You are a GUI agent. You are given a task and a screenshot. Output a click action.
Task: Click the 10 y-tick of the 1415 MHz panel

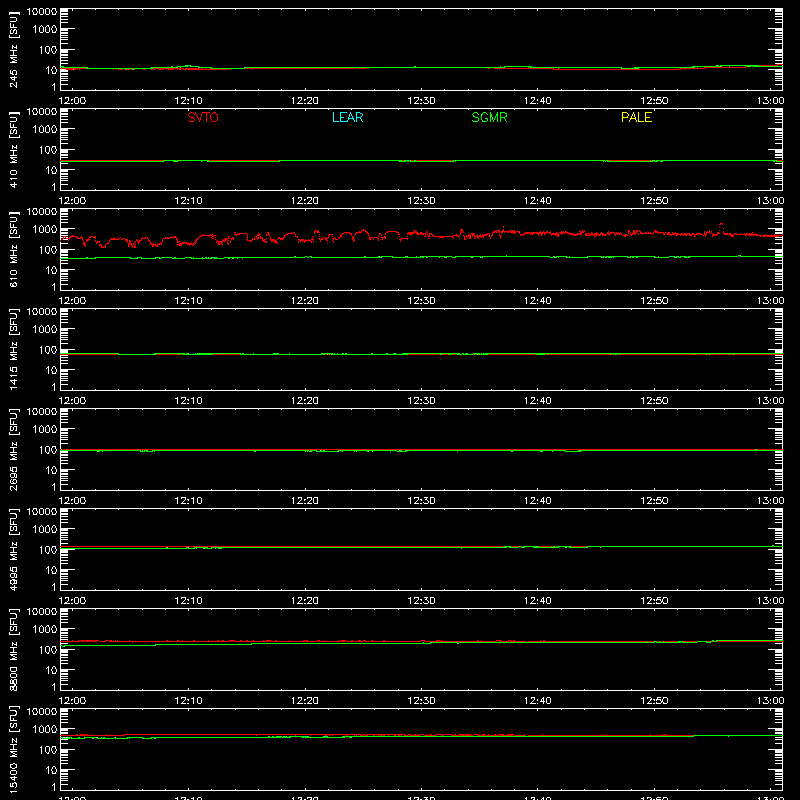click(x=51, y=370)
